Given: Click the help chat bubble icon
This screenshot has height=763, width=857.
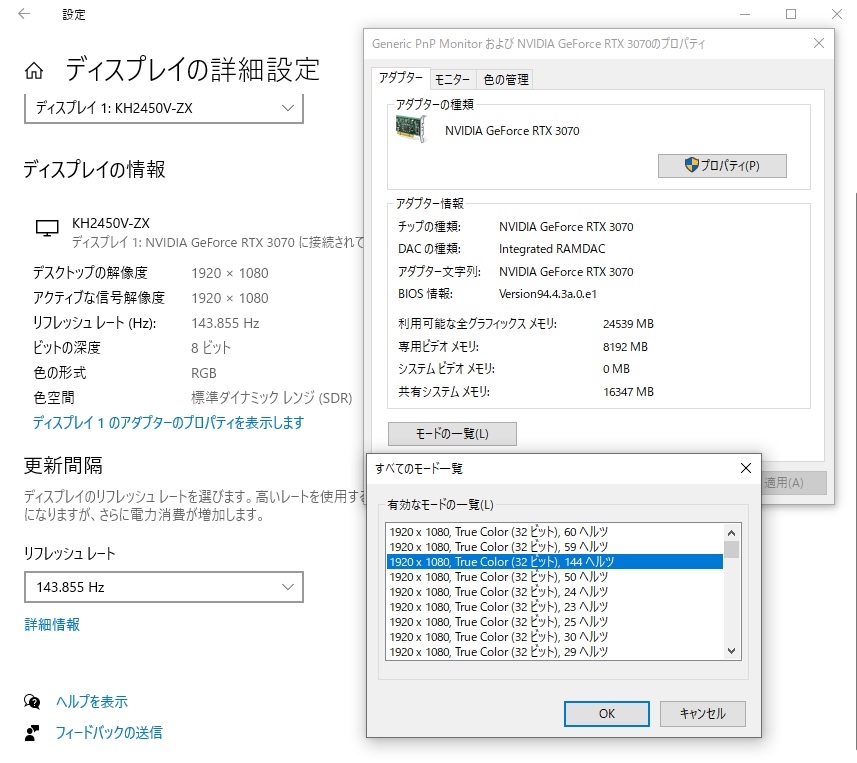Looking at the screenshot, I should click(x=32, y=701).
